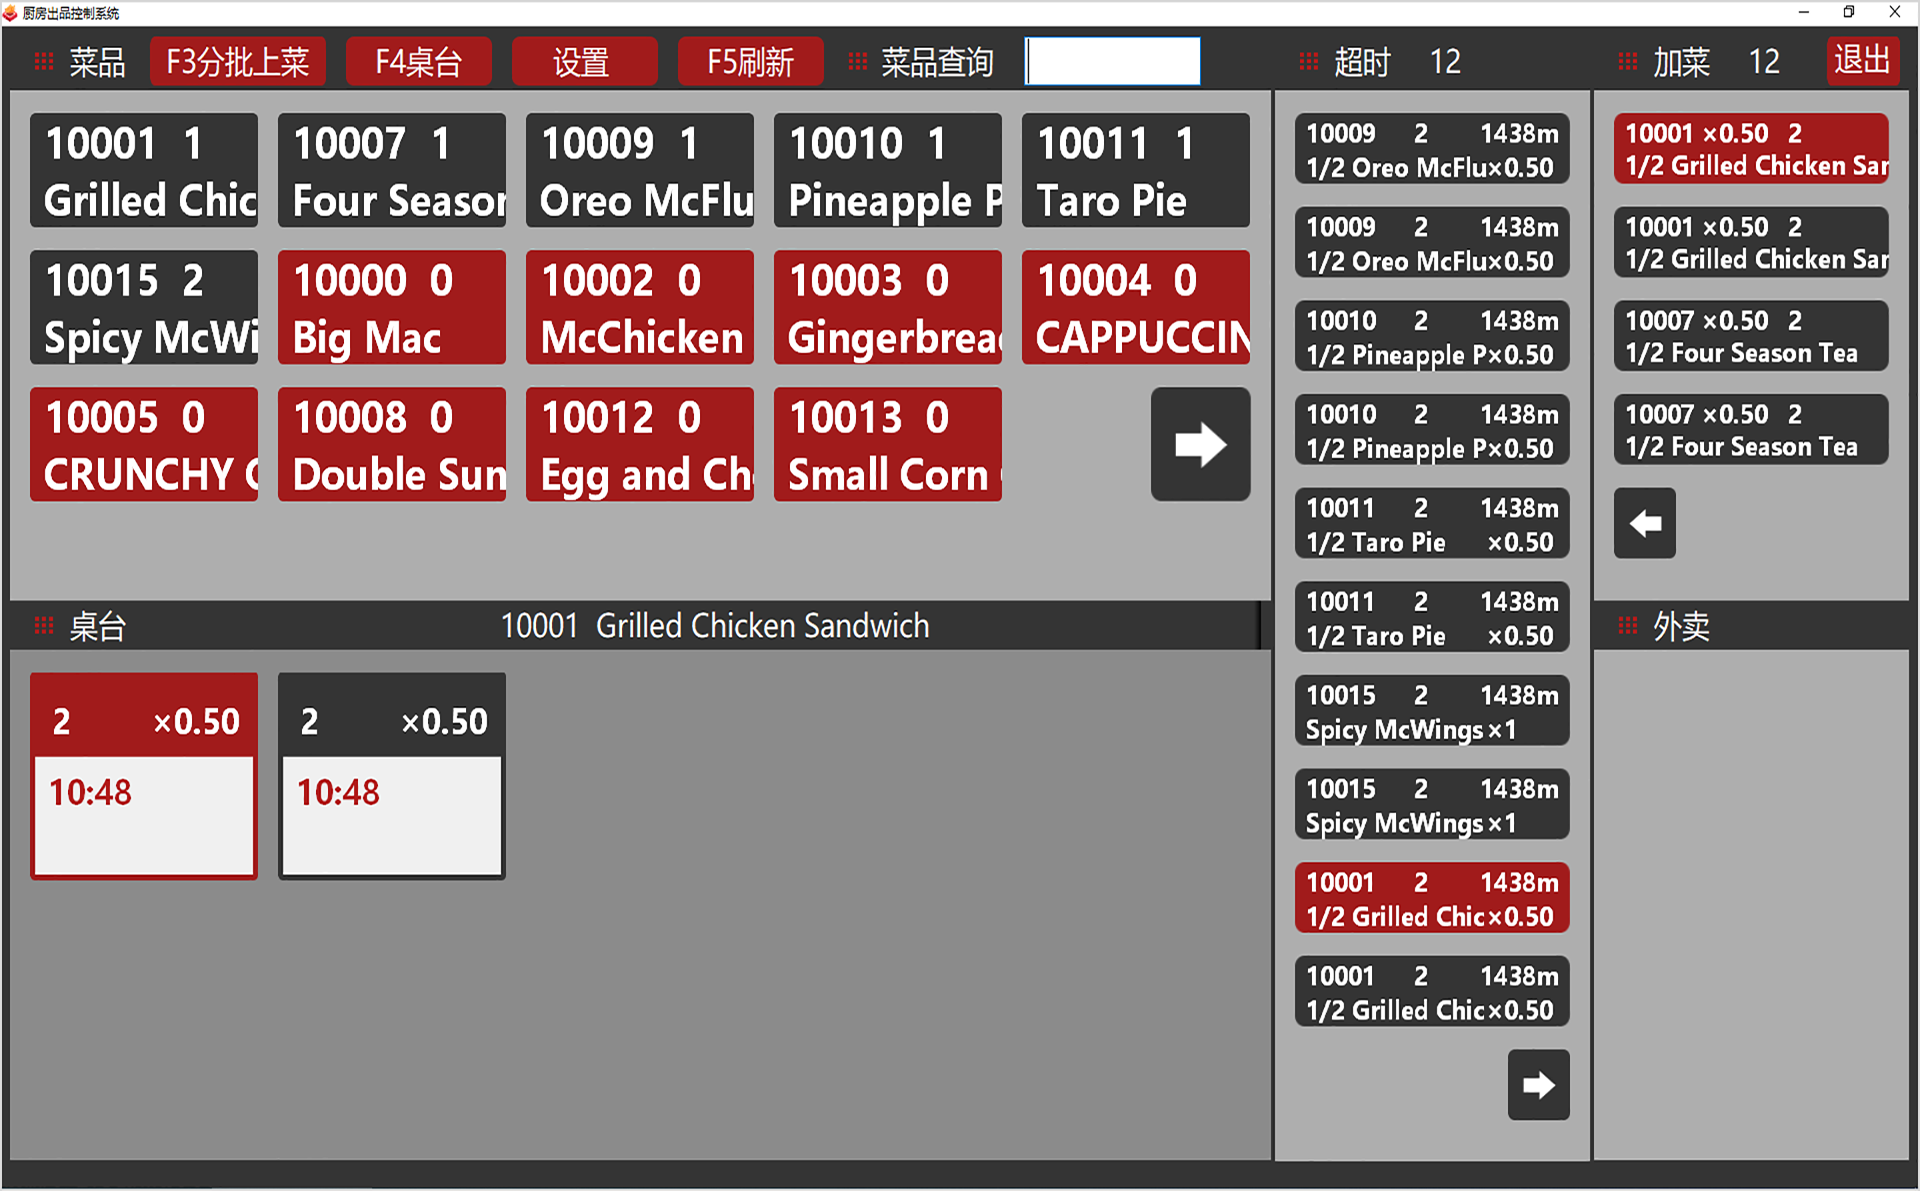
Task: Click first overtime 10009 Oreo McFlurry entry
Action: click(1432, 149)
